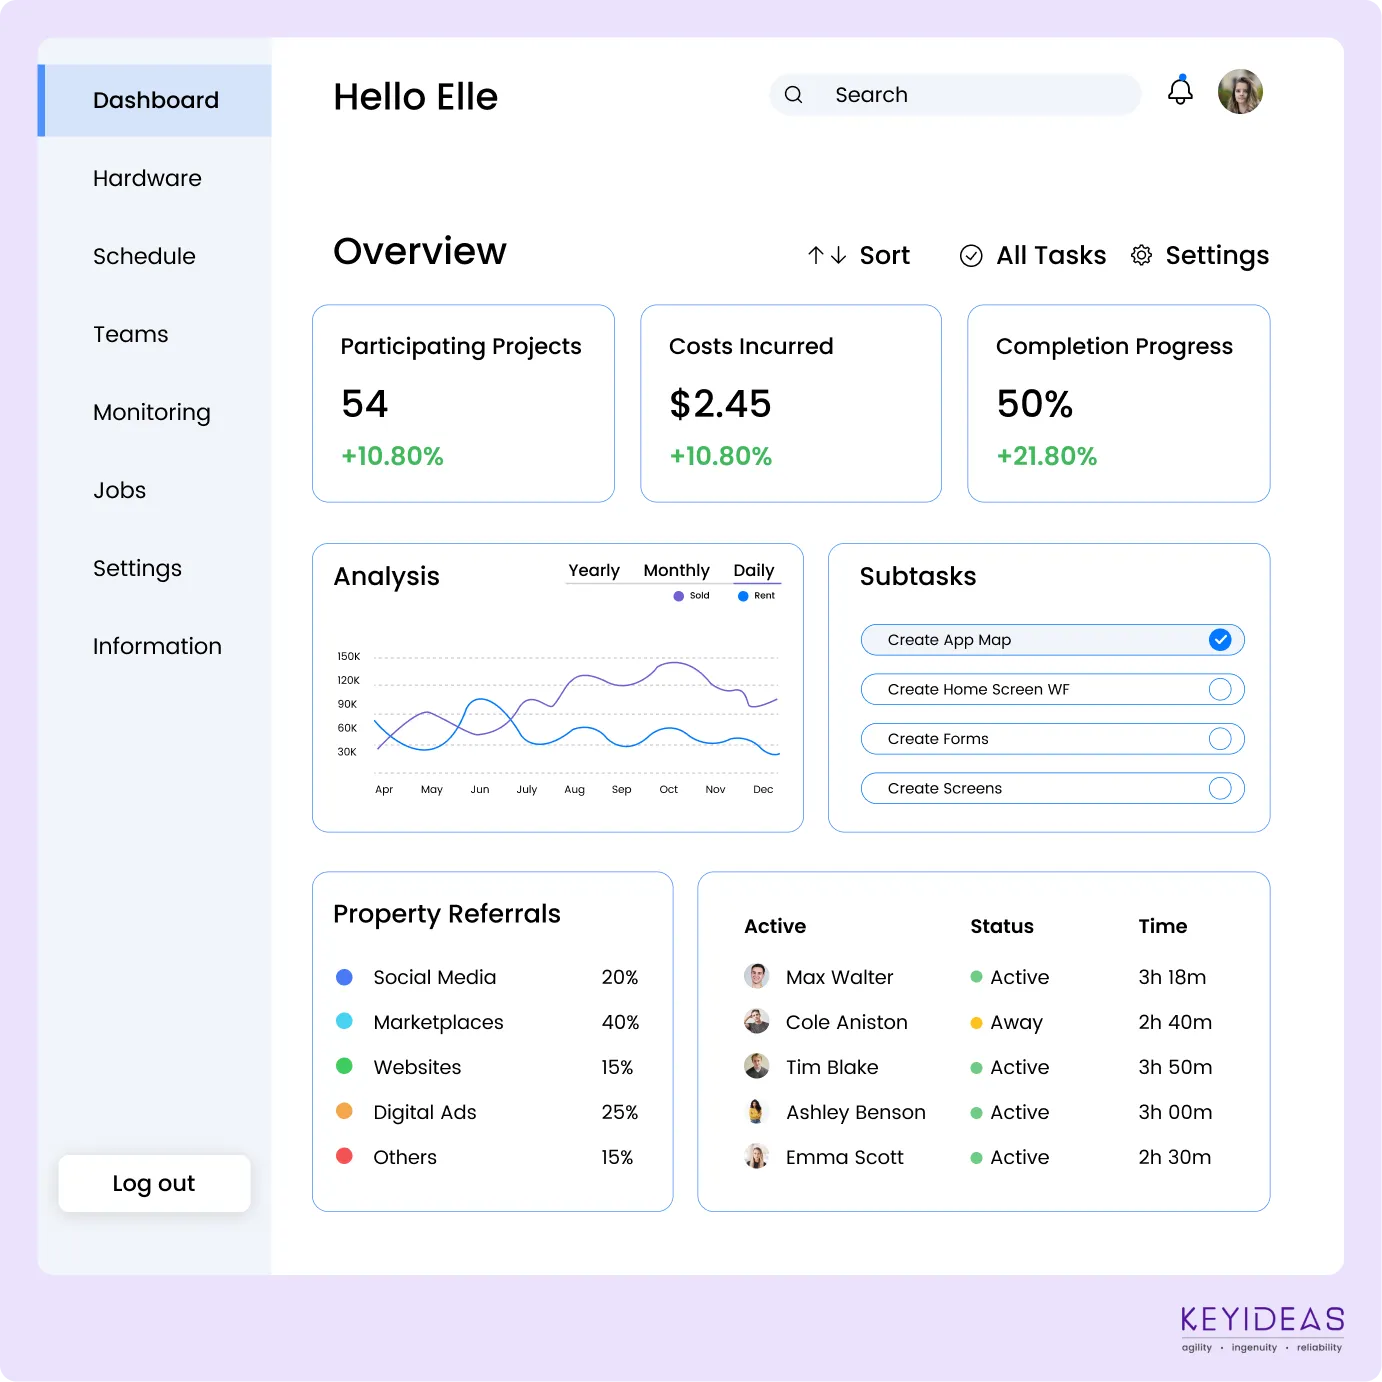Click the Settings gear icon in Overview
The image size is (1382, 1382).
pos(1141,256)
